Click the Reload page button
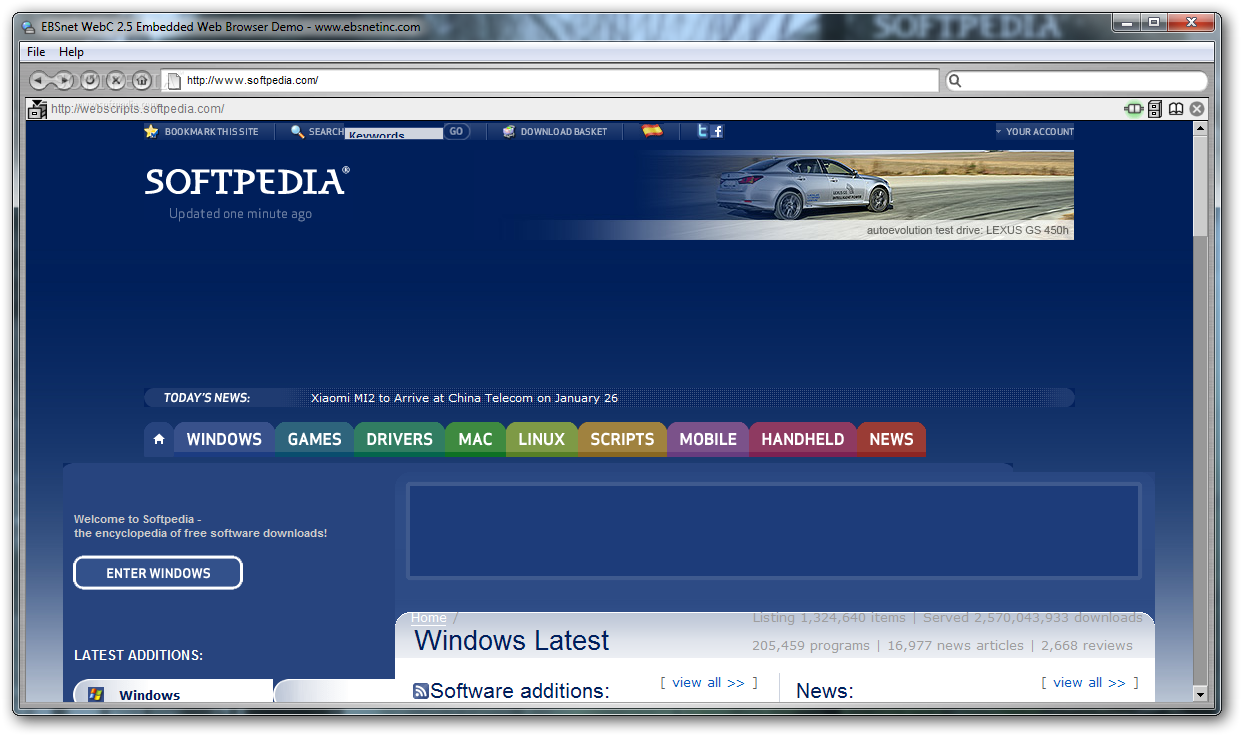This screenshot has height=736, width=1242. point(90,80)
